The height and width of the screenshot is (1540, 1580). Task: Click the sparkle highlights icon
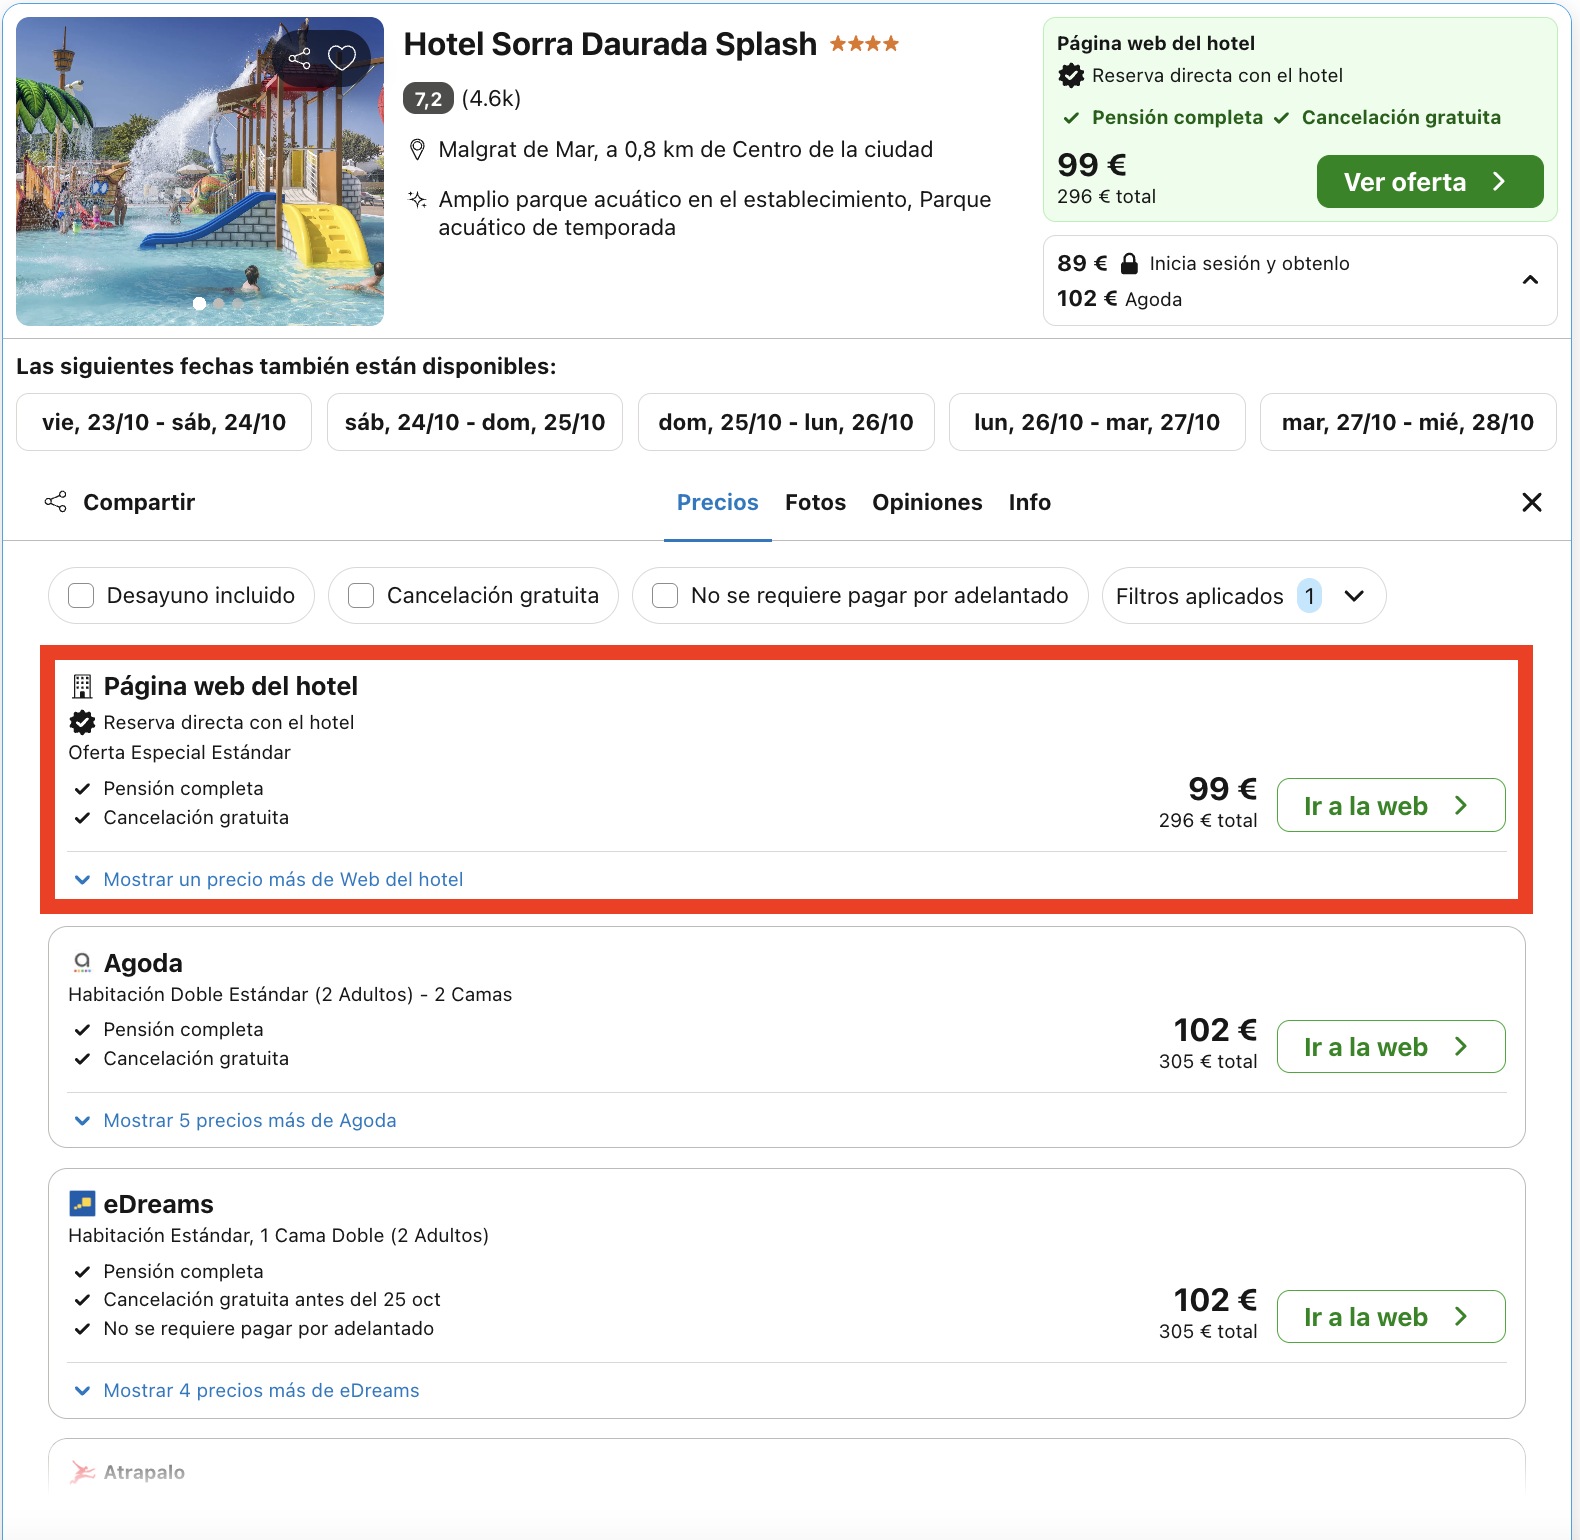pos(418,200)
